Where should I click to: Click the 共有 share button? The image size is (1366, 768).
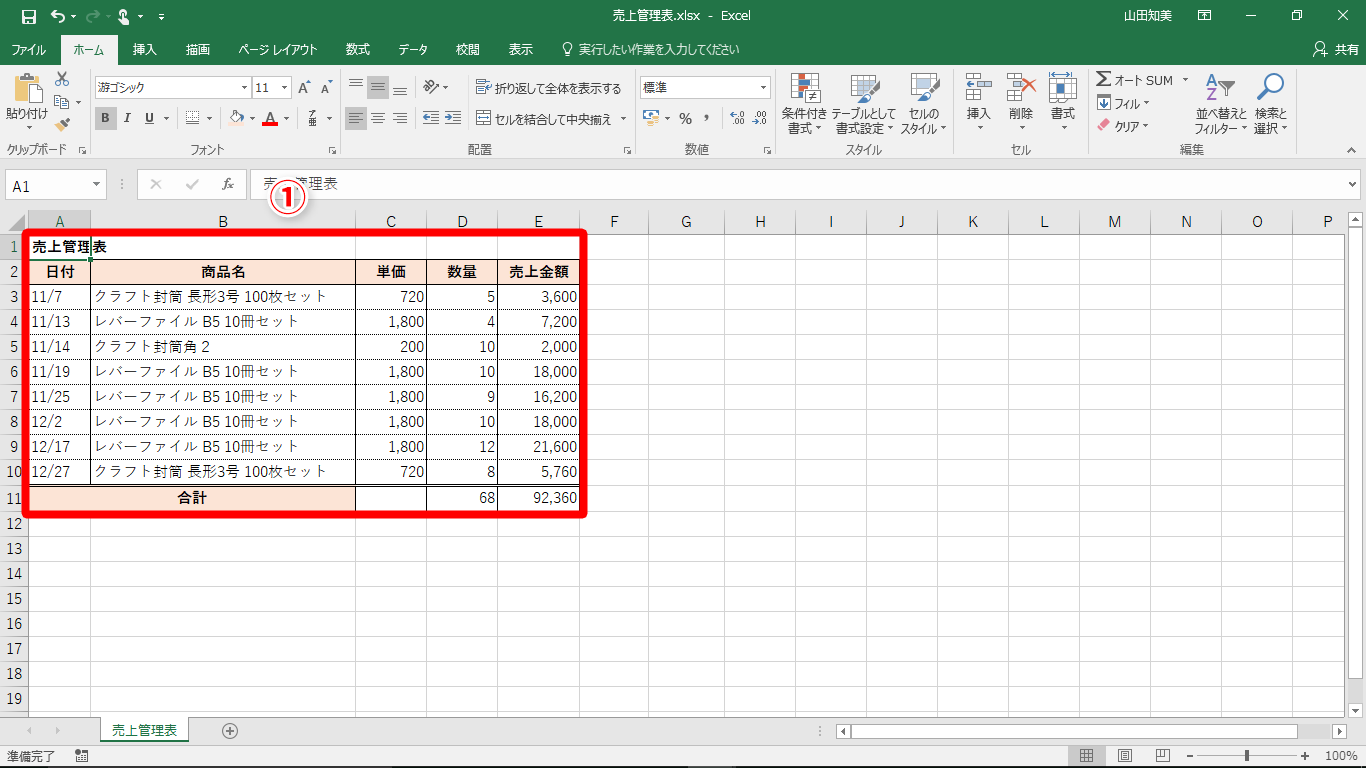tap(1335, 49)
